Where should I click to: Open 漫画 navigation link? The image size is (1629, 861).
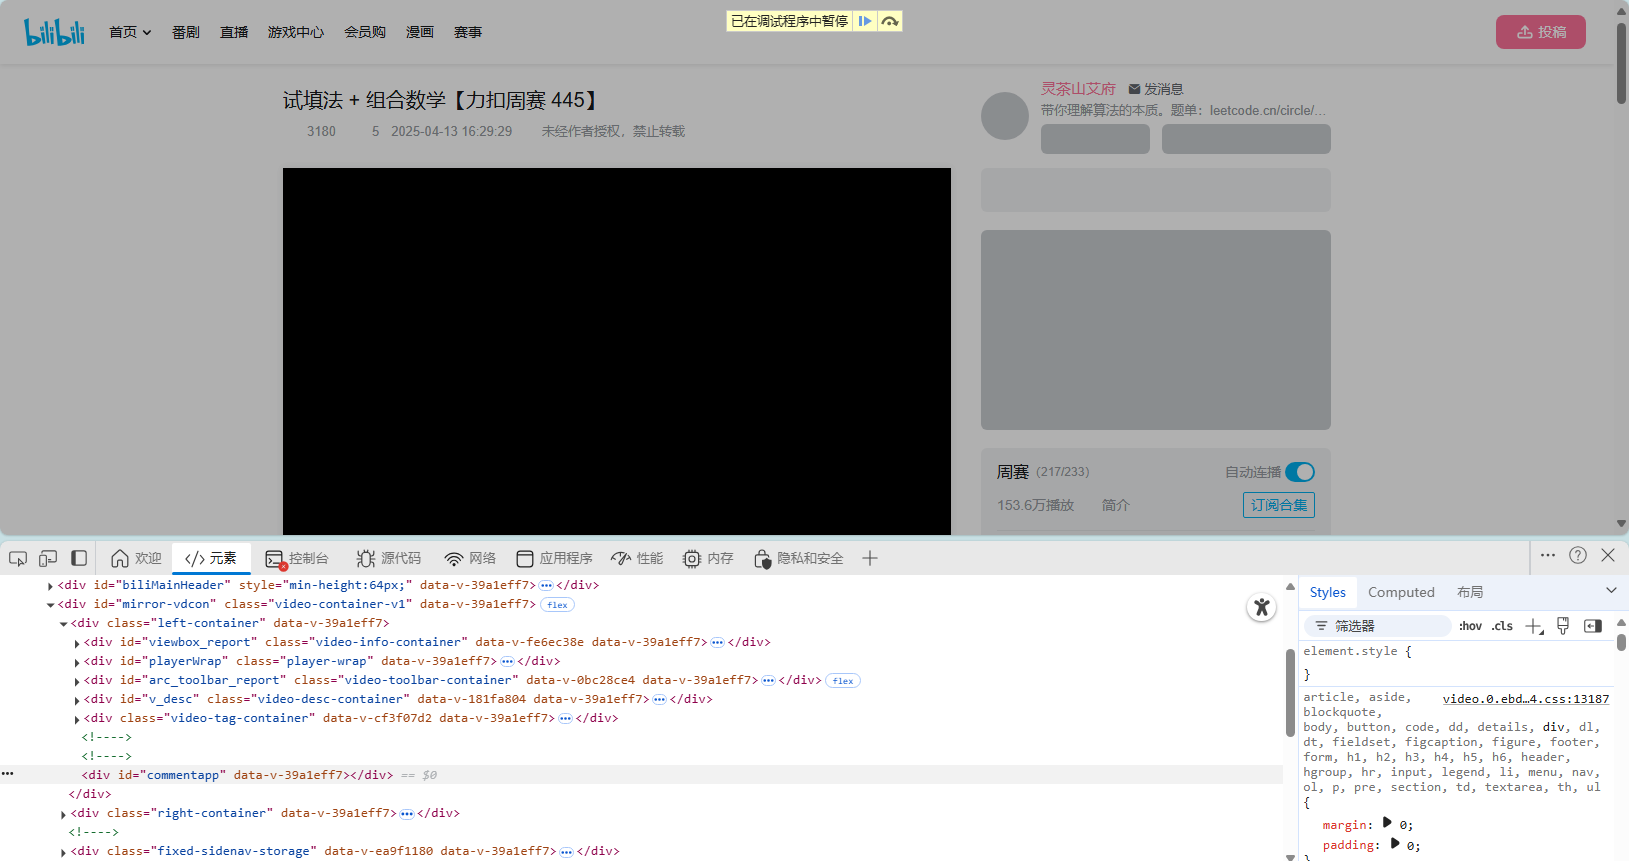(x=420, y=32)
